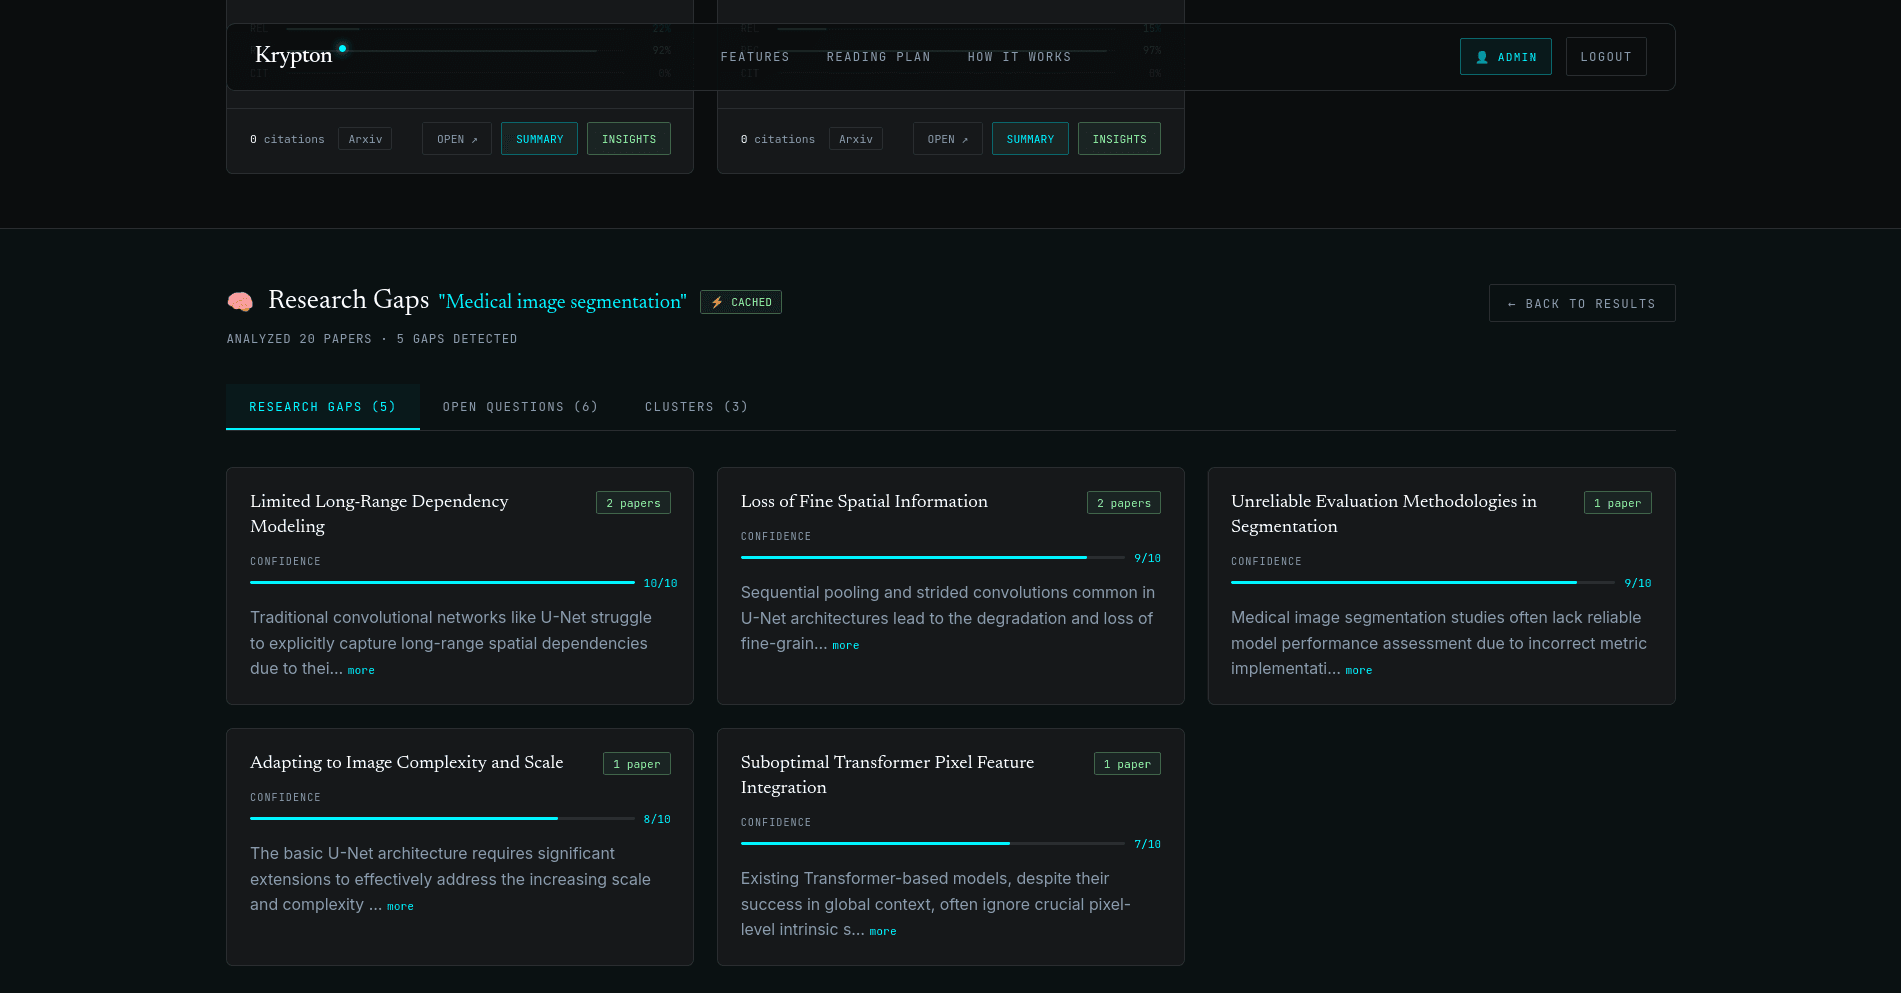
Task: Switch to the Clusters (3) tab
Action: coord(696,407)
